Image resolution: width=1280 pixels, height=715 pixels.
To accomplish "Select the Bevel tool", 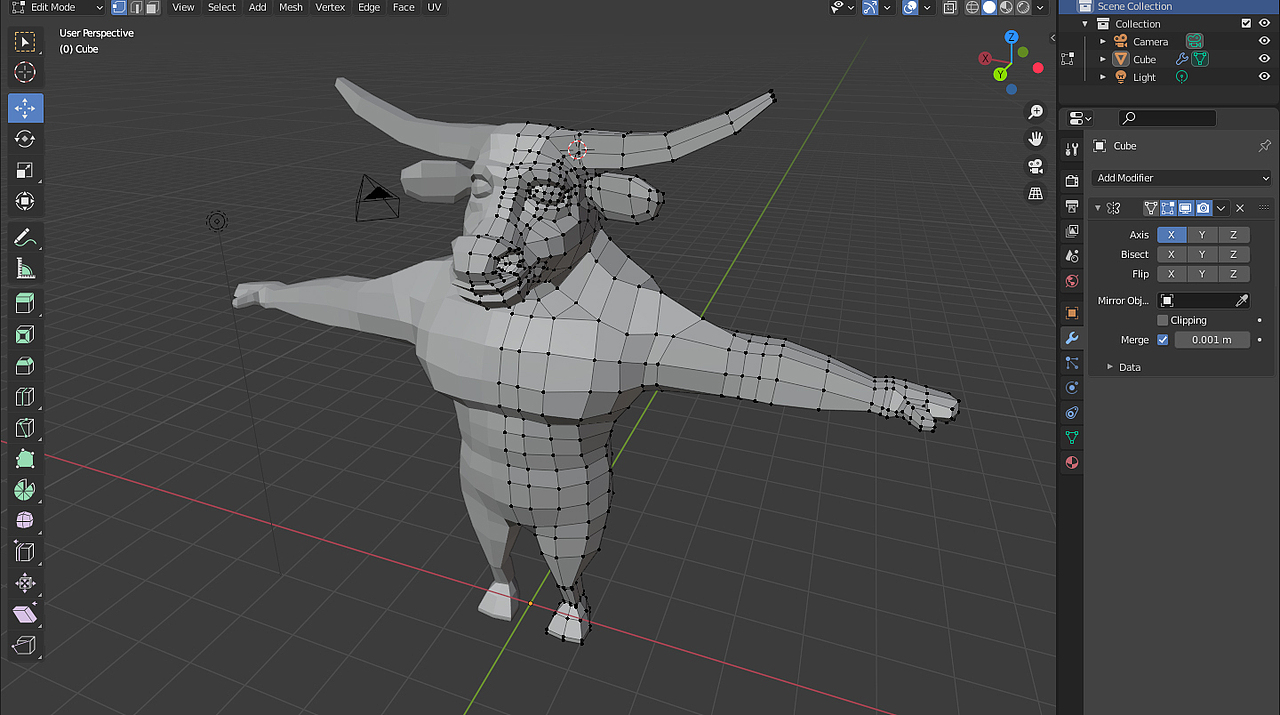I will point(25,366).
